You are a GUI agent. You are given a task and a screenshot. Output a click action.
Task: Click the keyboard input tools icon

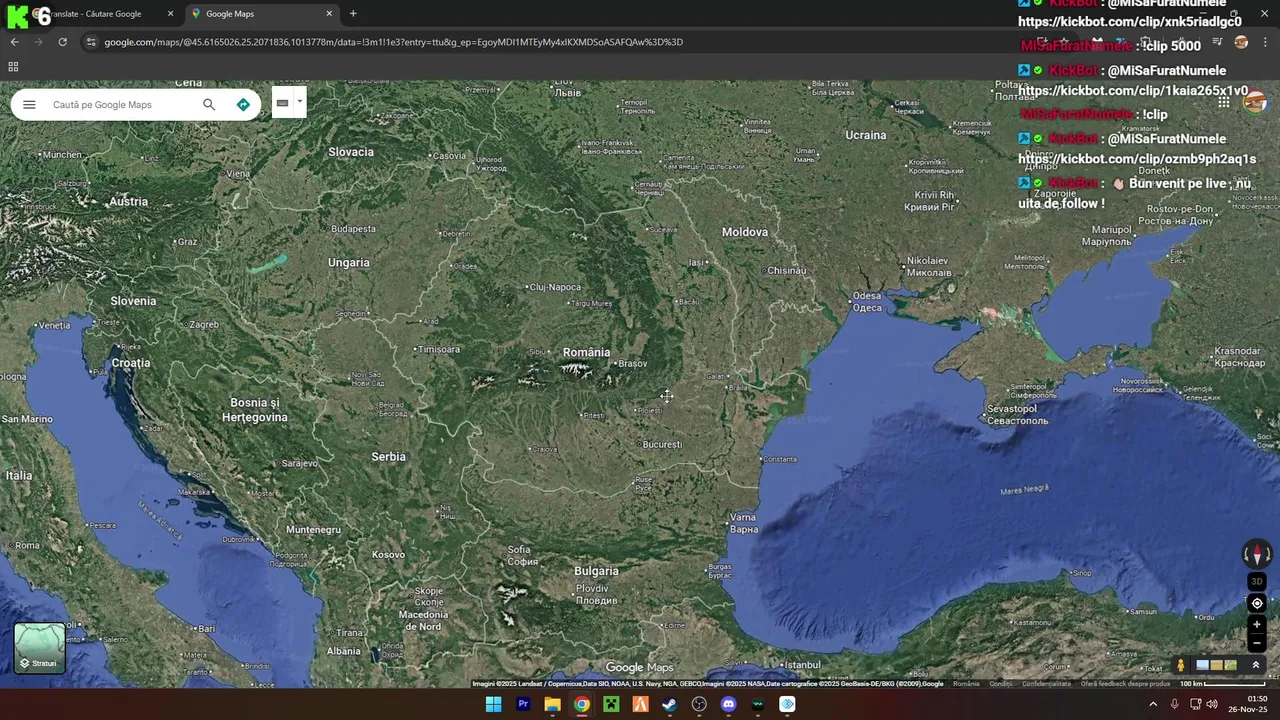(x=282, y=102)
